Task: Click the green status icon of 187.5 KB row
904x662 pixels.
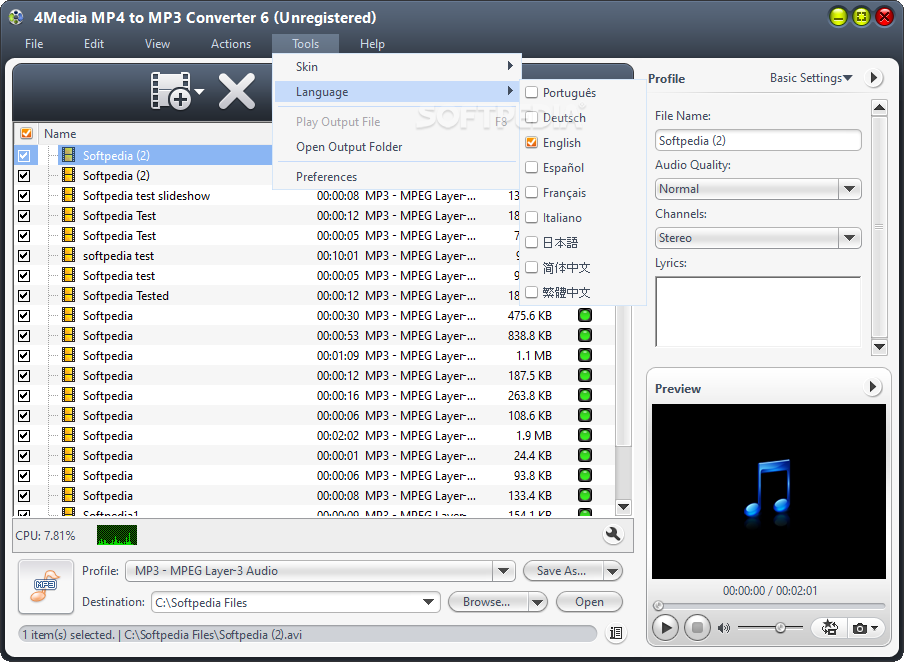Action: click(585, 375)
